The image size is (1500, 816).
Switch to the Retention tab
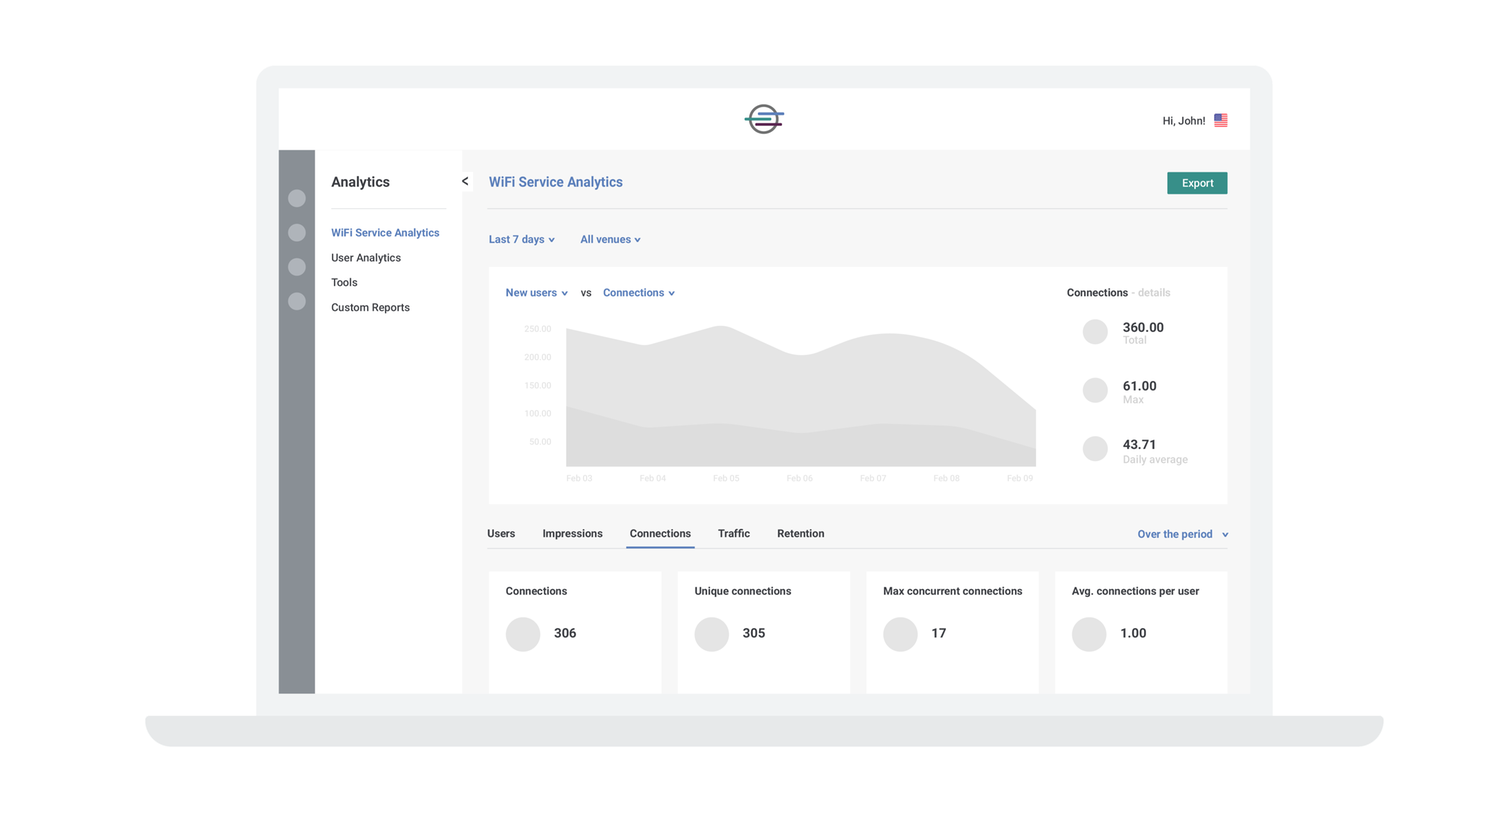tap(801, 533)
